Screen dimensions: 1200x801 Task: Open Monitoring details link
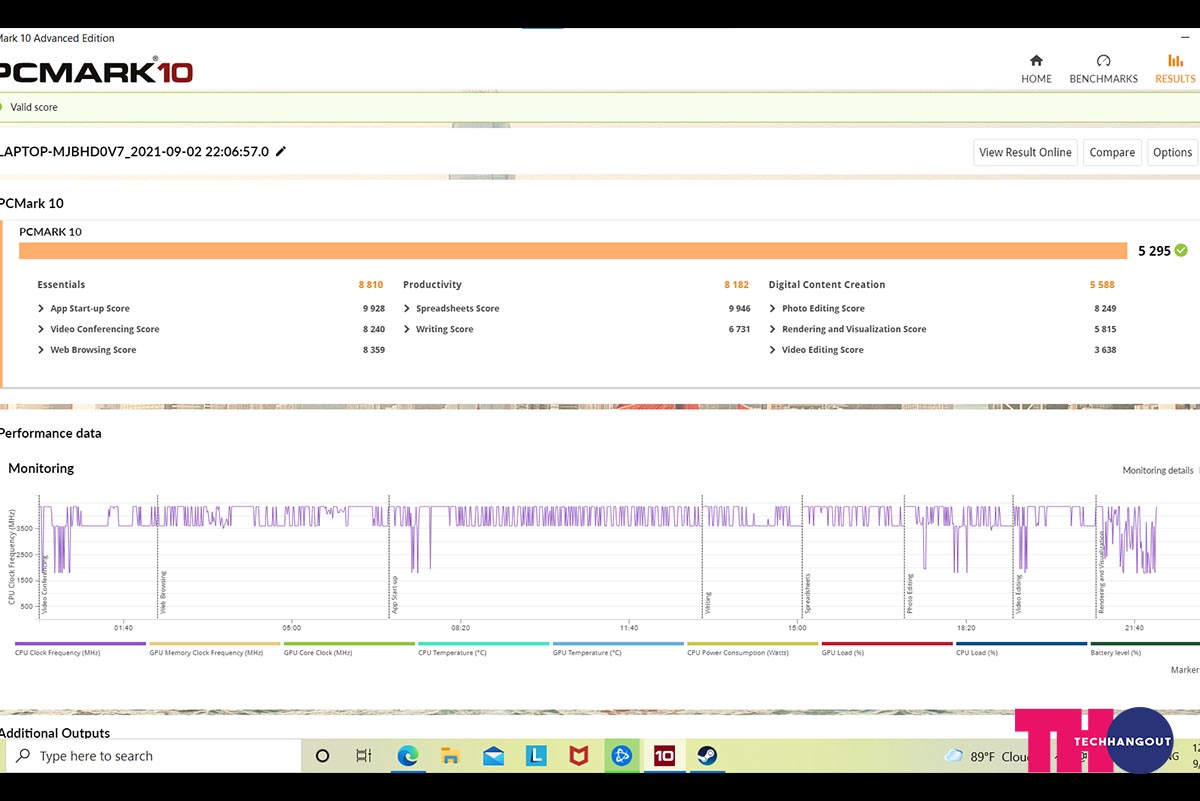coord(1158,470)
